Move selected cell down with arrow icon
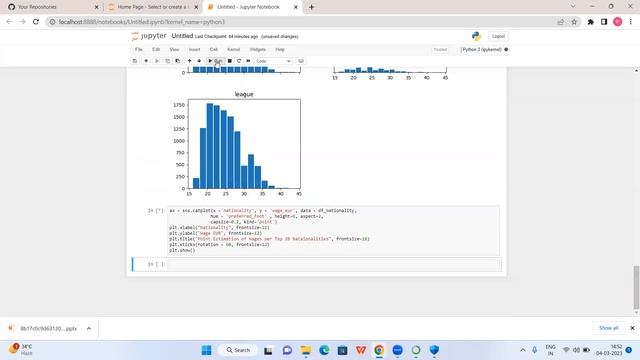Screen dimensions: 640x360 click(199, 61)
